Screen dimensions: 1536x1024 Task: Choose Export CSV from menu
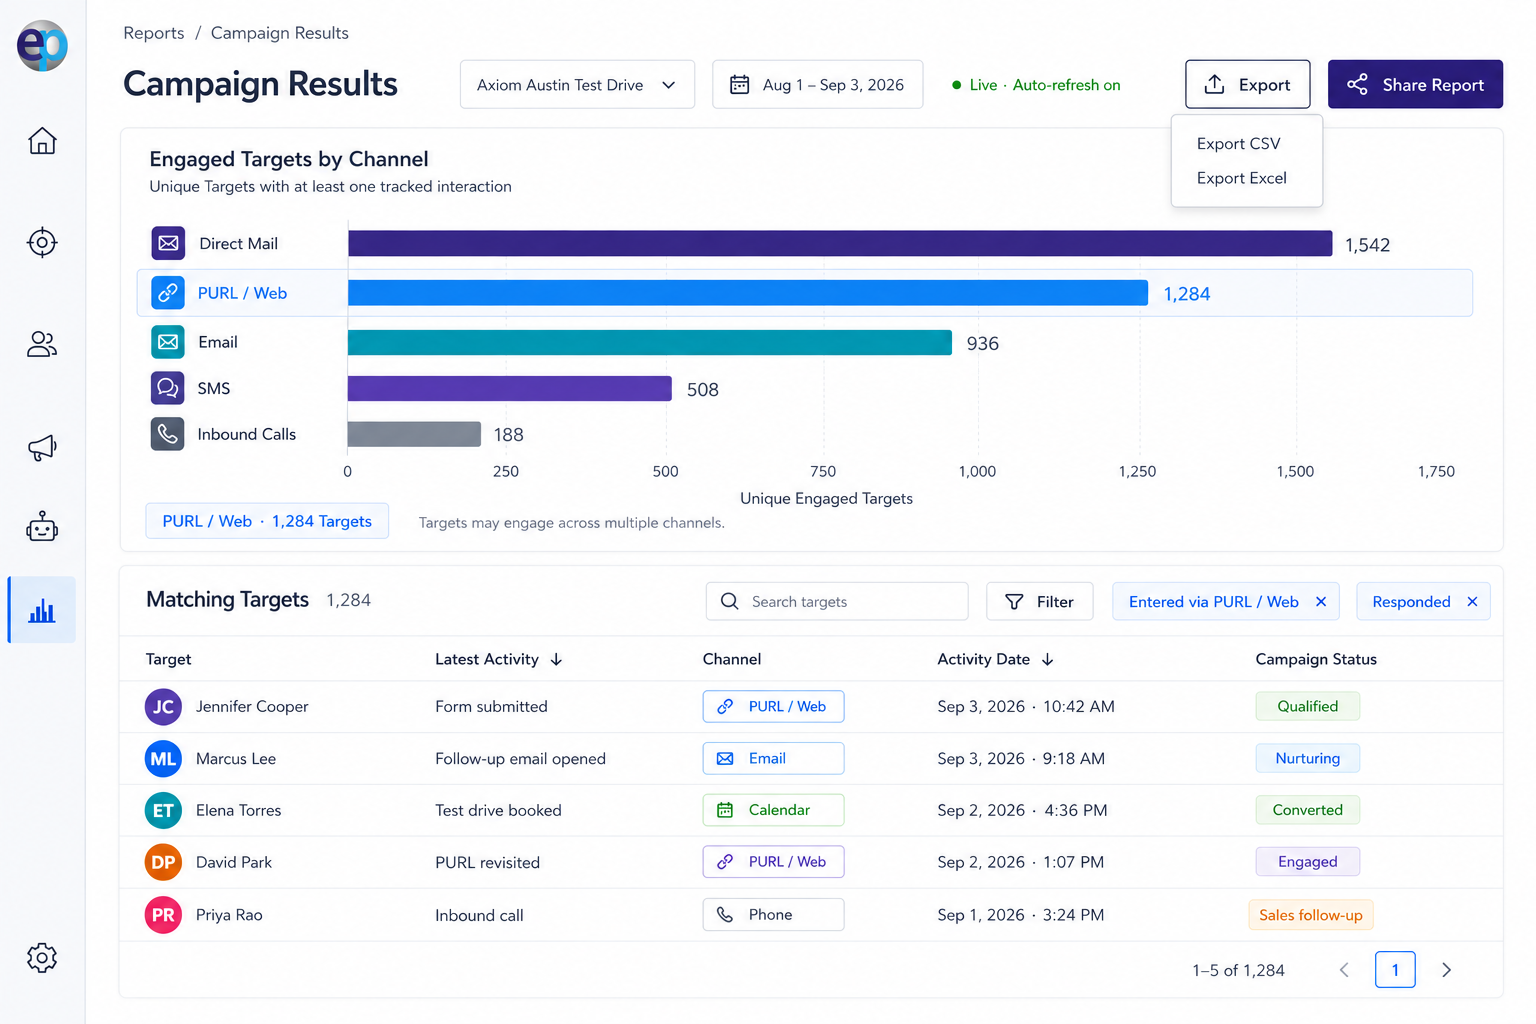(1238, 144)
